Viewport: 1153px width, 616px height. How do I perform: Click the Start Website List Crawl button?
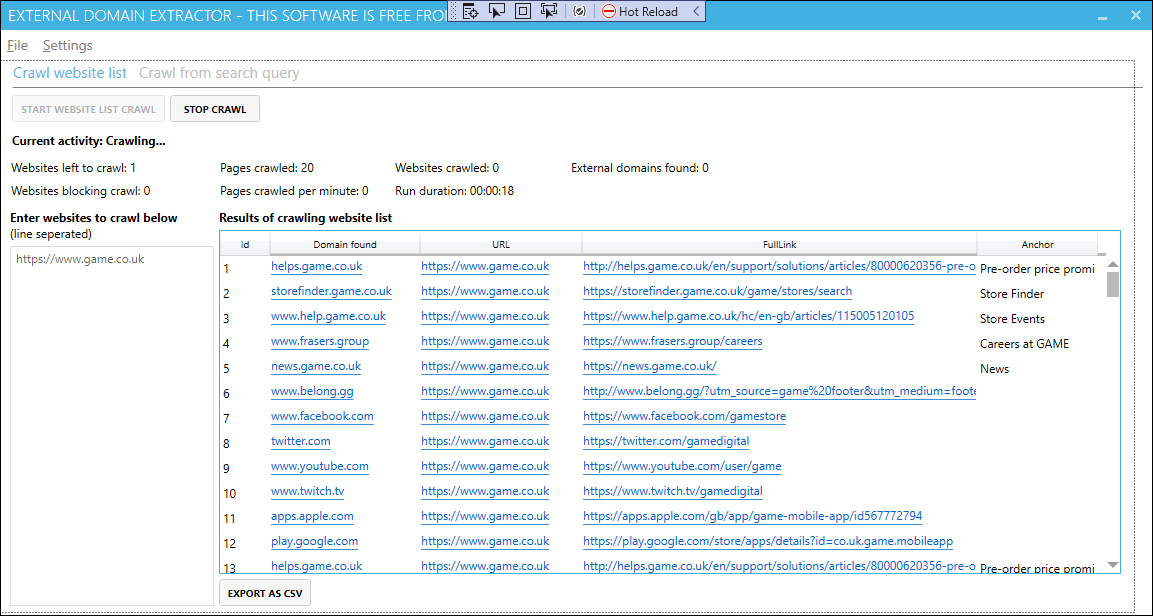pos(88,110)
